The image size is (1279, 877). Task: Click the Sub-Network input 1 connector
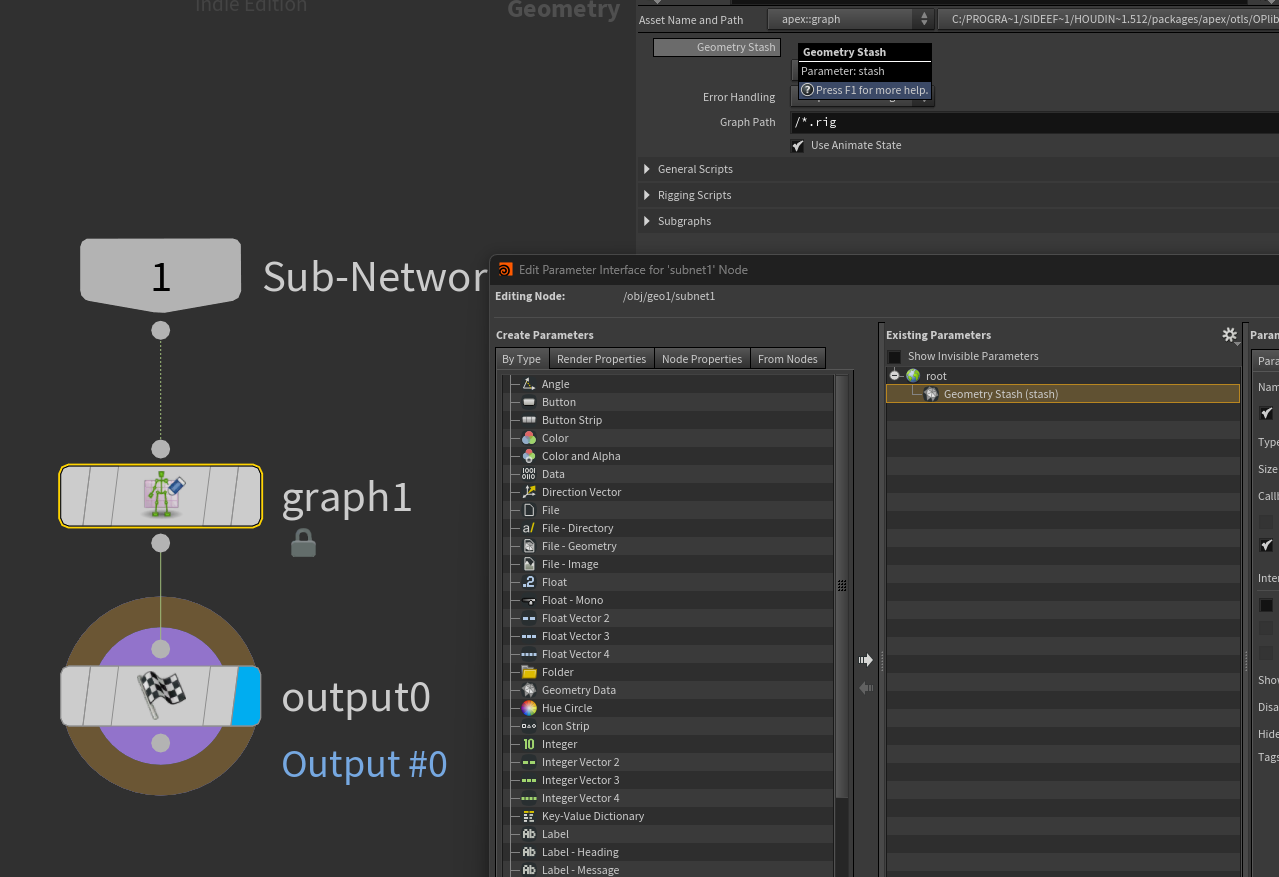click(x=160, y=330)
